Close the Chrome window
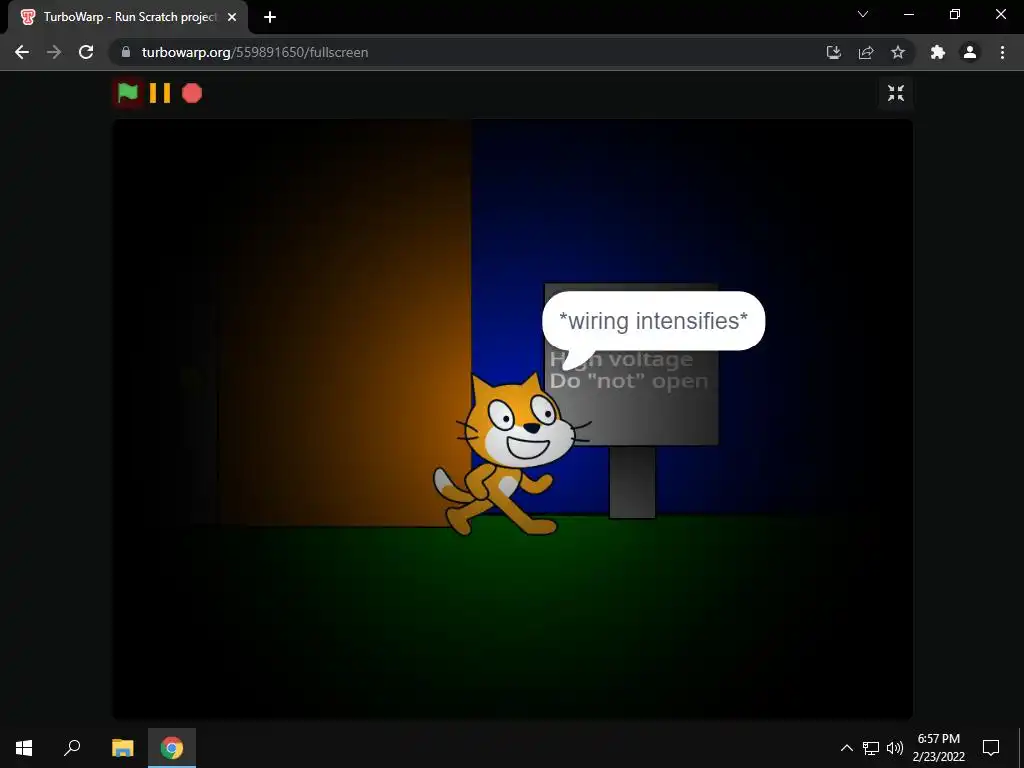 pos(1000,14)
